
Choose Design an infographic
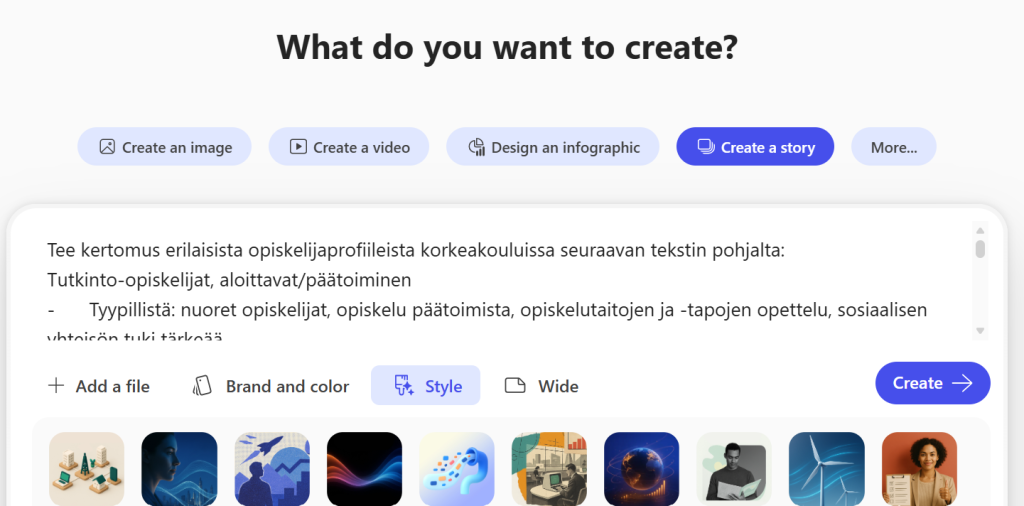(x=552, y=147)
